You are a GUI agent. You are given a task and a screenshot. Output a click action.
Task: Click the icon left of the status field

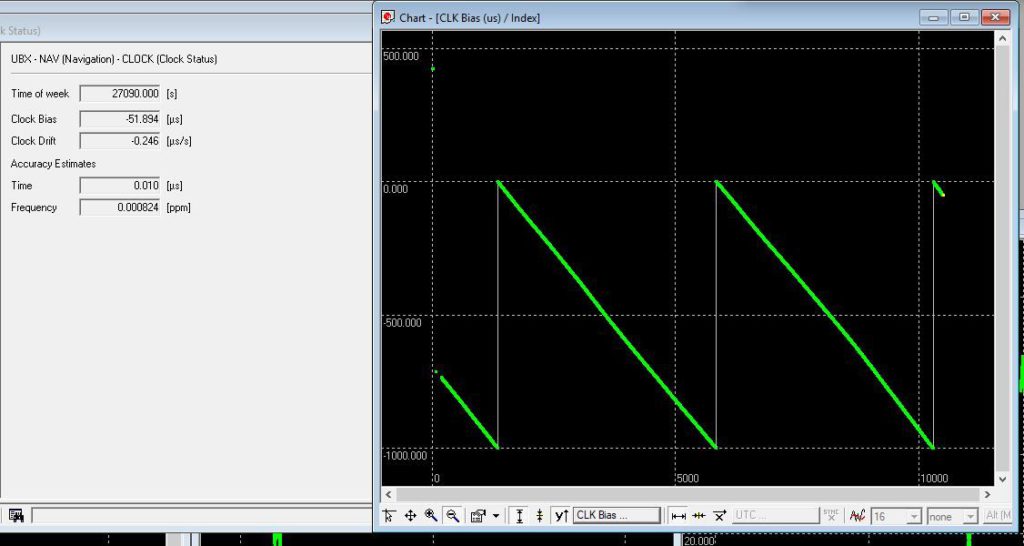pos(16,515)
